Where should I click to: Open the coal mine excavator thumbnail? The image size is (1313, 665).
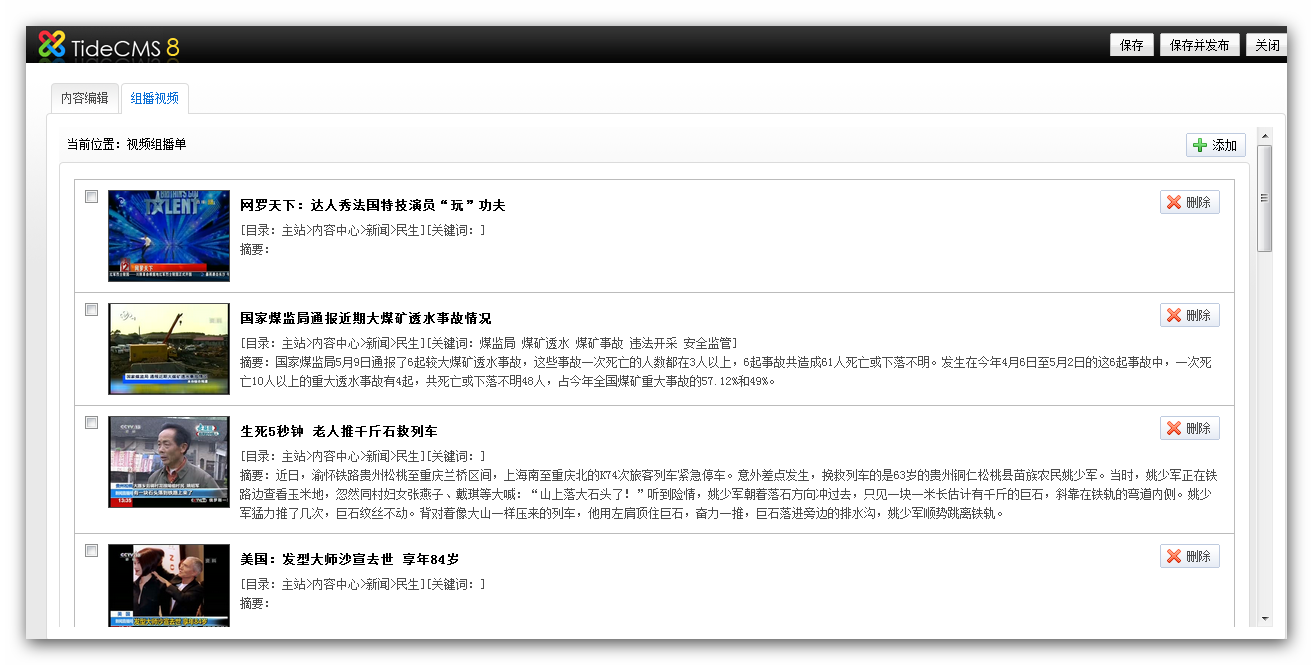tap(168, 348)
